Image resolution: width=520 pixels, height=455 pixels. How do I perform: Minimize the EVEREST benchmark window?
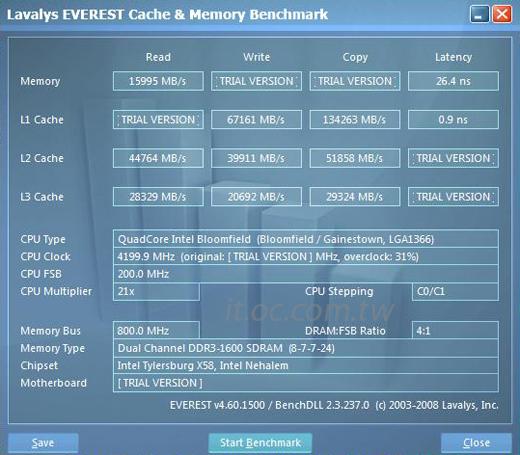(479, 14)
